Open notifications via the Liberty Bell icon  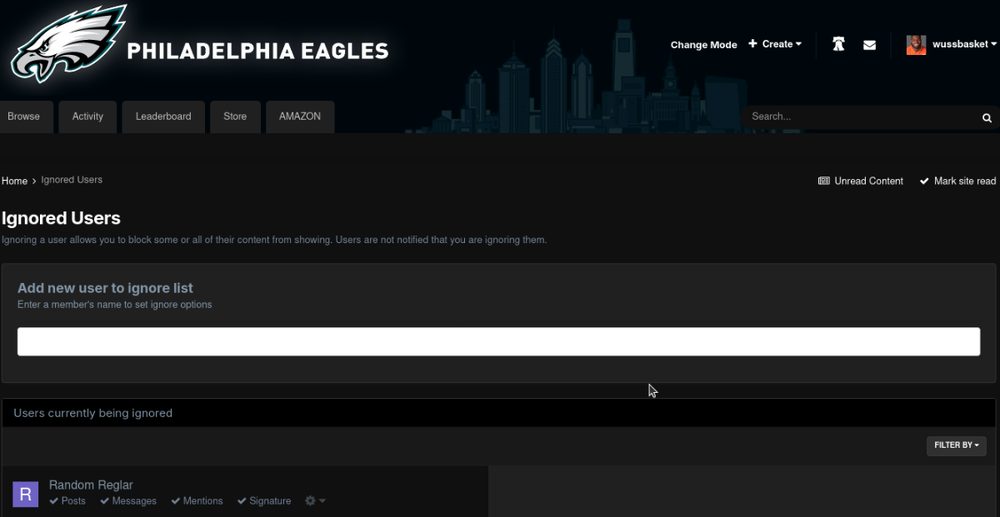[x=838, y=45]
